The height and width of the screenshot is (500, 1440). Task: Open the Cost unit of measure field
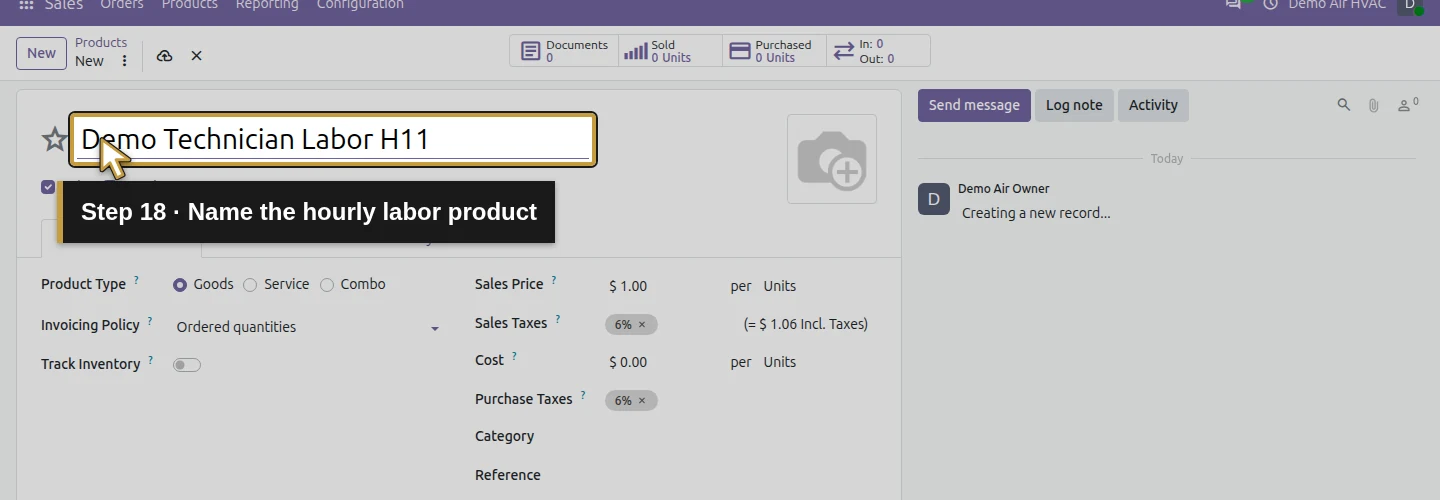780,362
